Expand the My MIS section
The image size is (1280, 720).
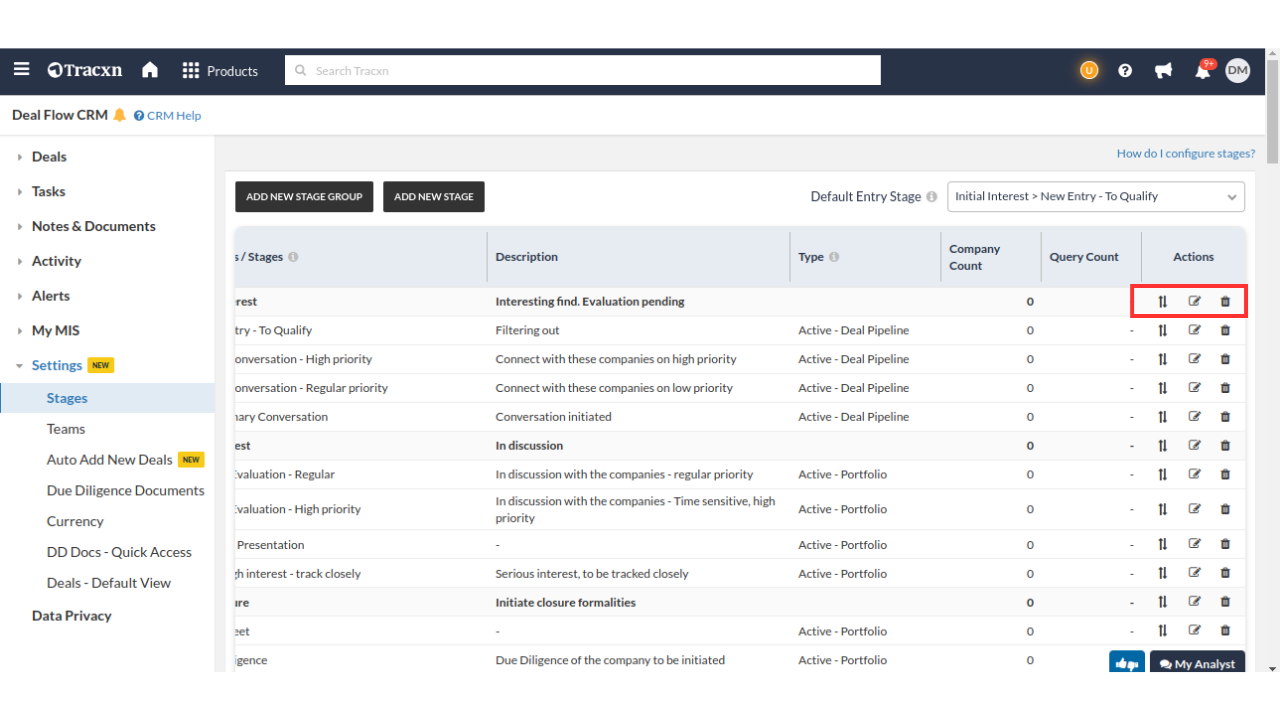55,331
